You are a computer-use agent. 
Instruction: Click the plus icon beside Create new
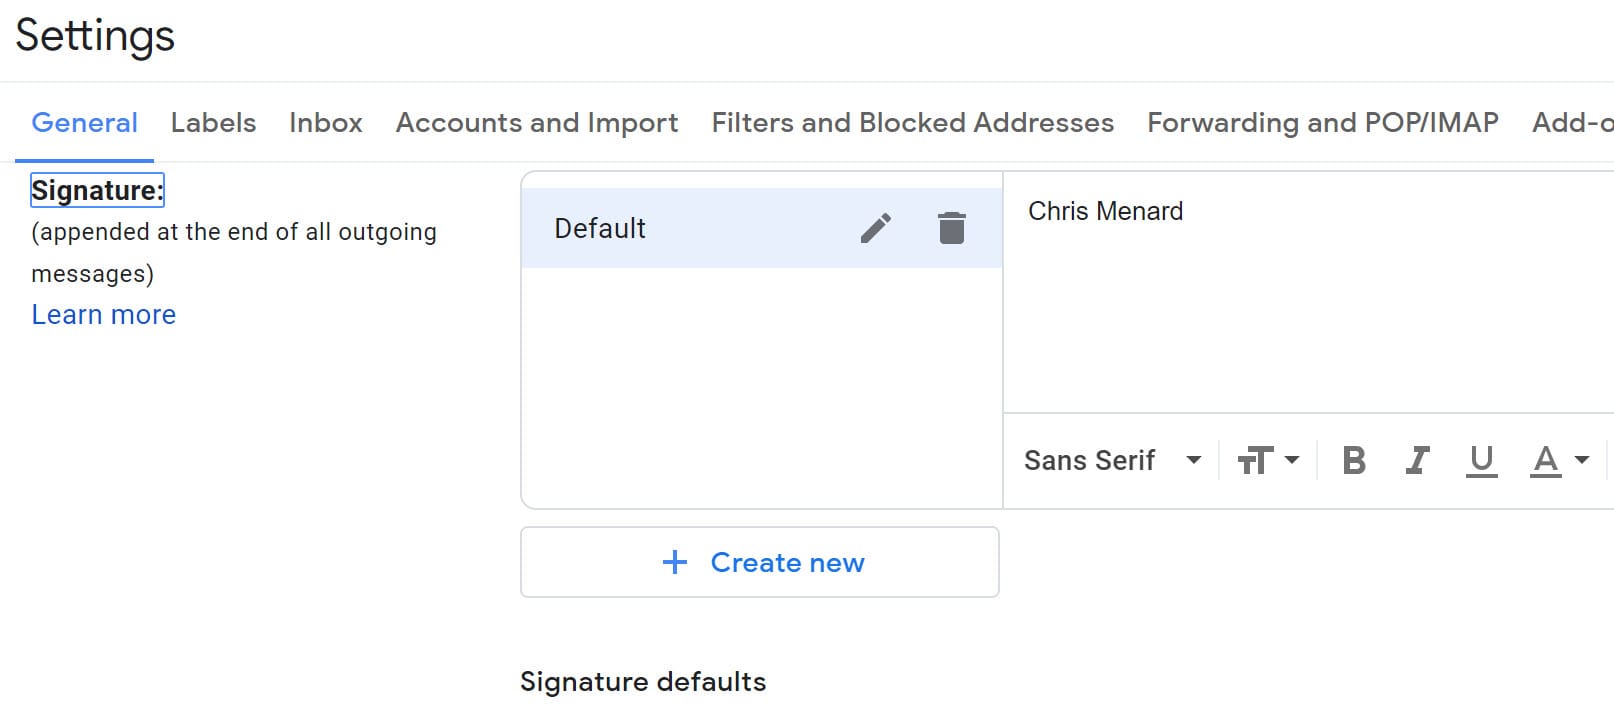pos(675,562)
